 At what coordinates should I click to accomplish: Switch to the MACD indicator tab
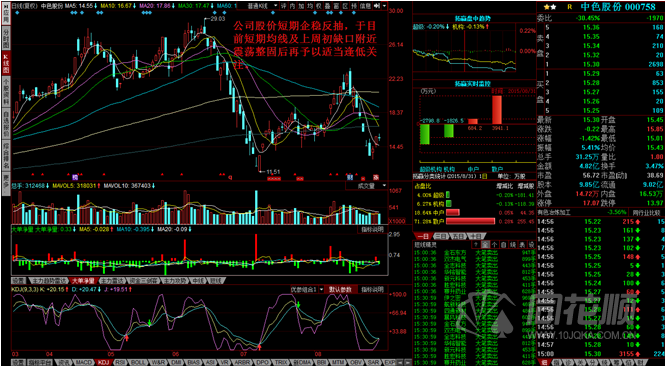click(84, 362)
